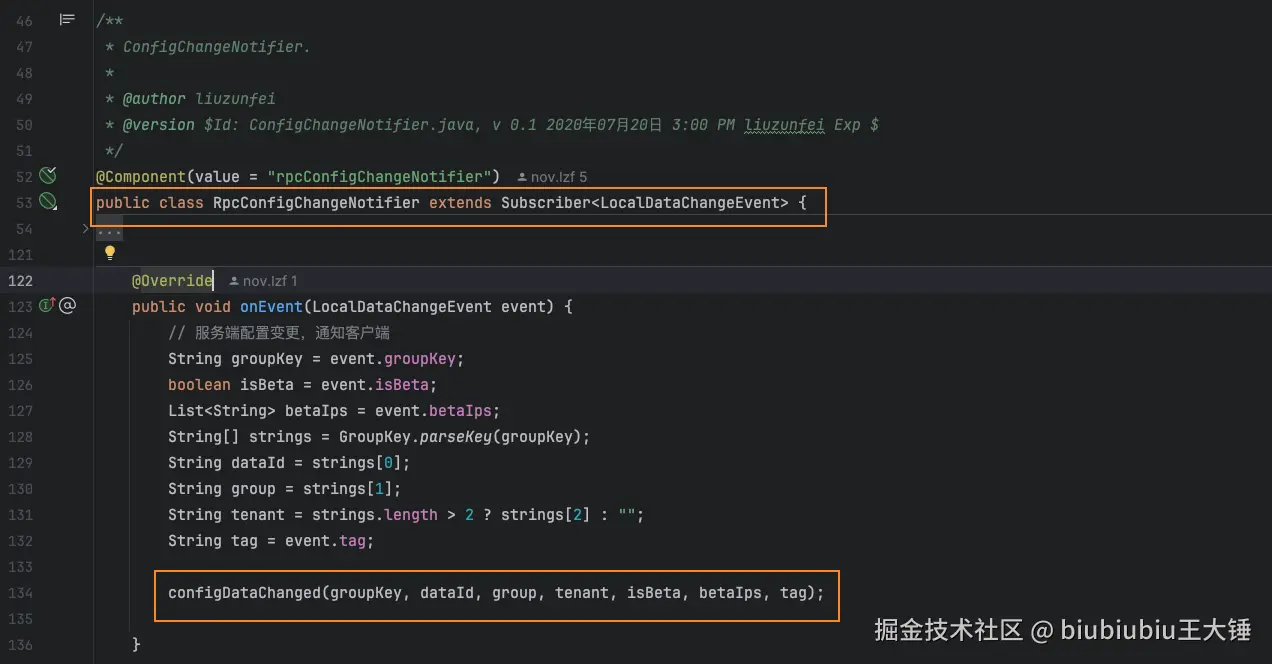Click the @Override annotation
Screen dimensions: 1272x664
[x=173, y=281]
